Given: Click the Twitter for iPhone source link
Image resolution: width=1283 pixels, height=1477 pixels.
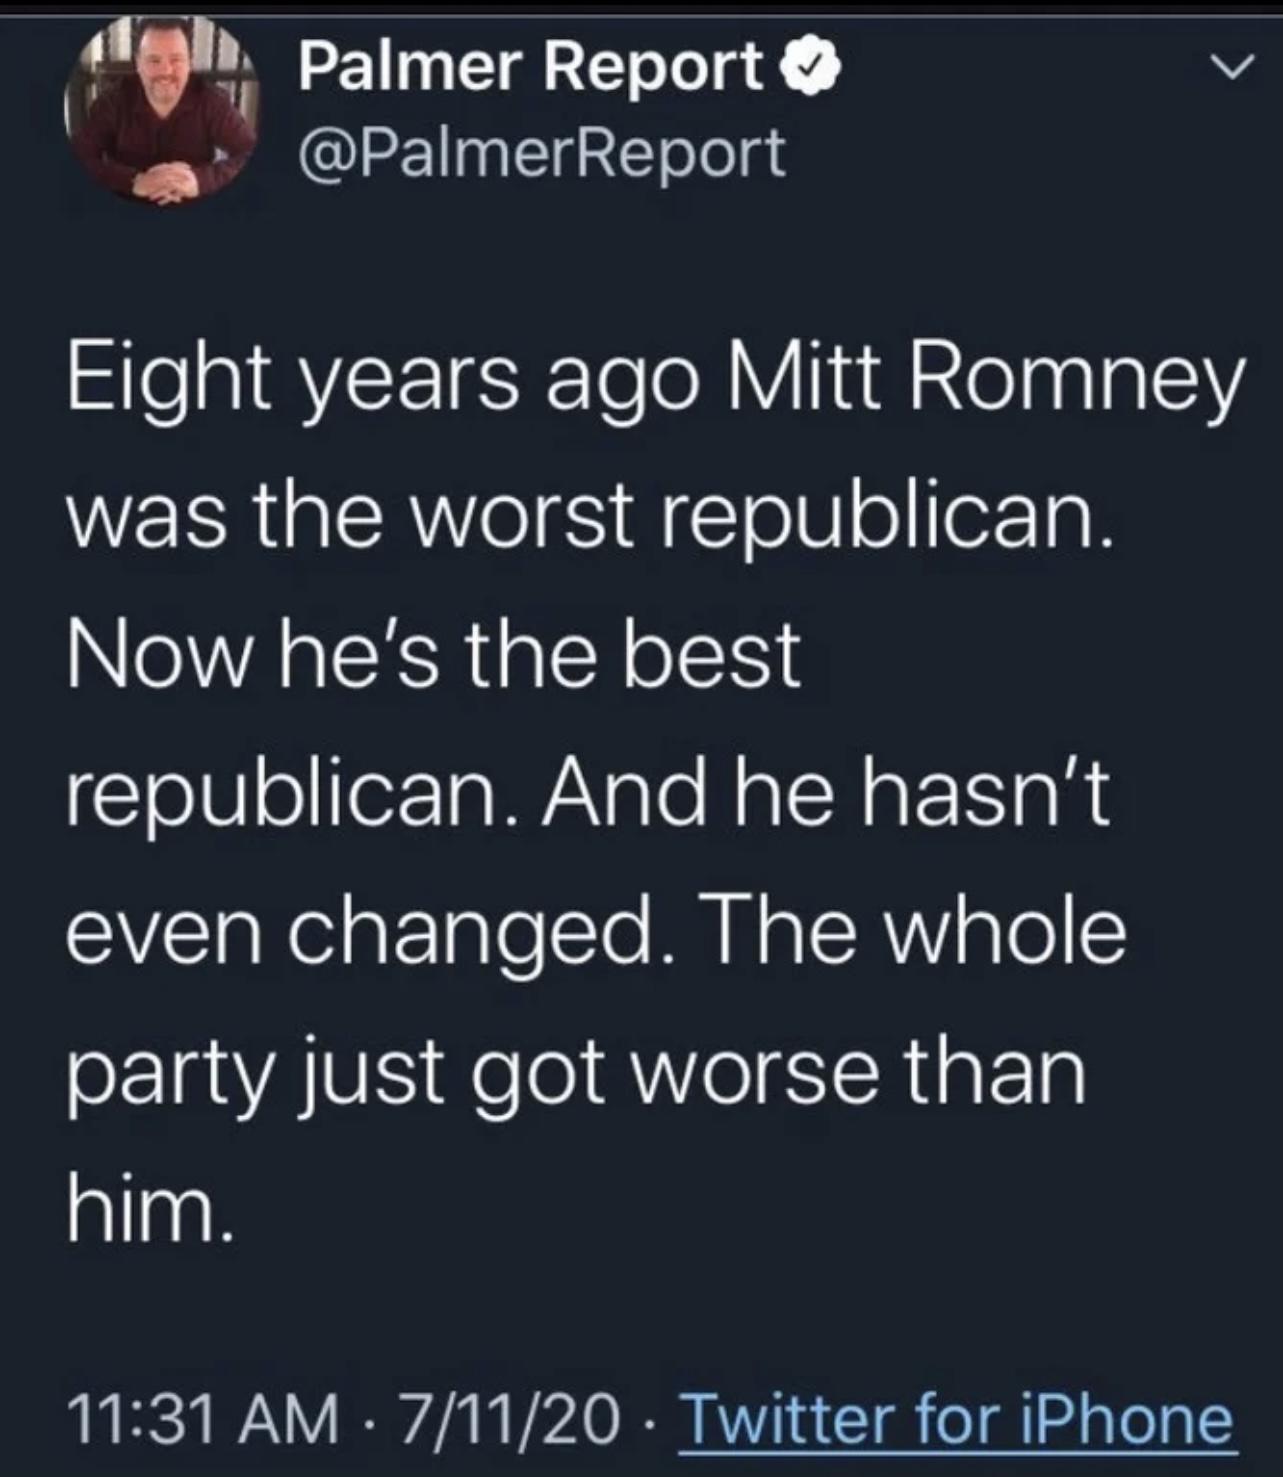Looking at the screenshot, I should (956, 1419).
